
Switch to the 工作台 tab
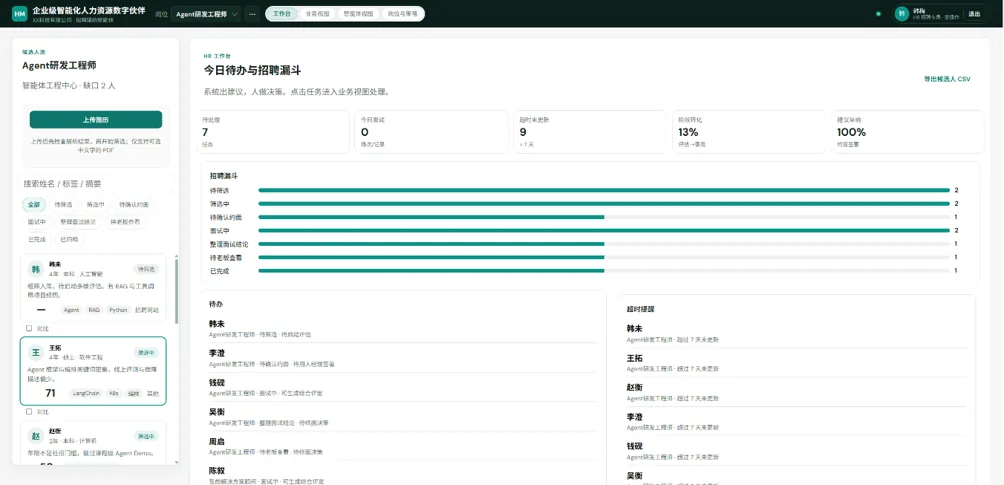click(x=282, y=13)
